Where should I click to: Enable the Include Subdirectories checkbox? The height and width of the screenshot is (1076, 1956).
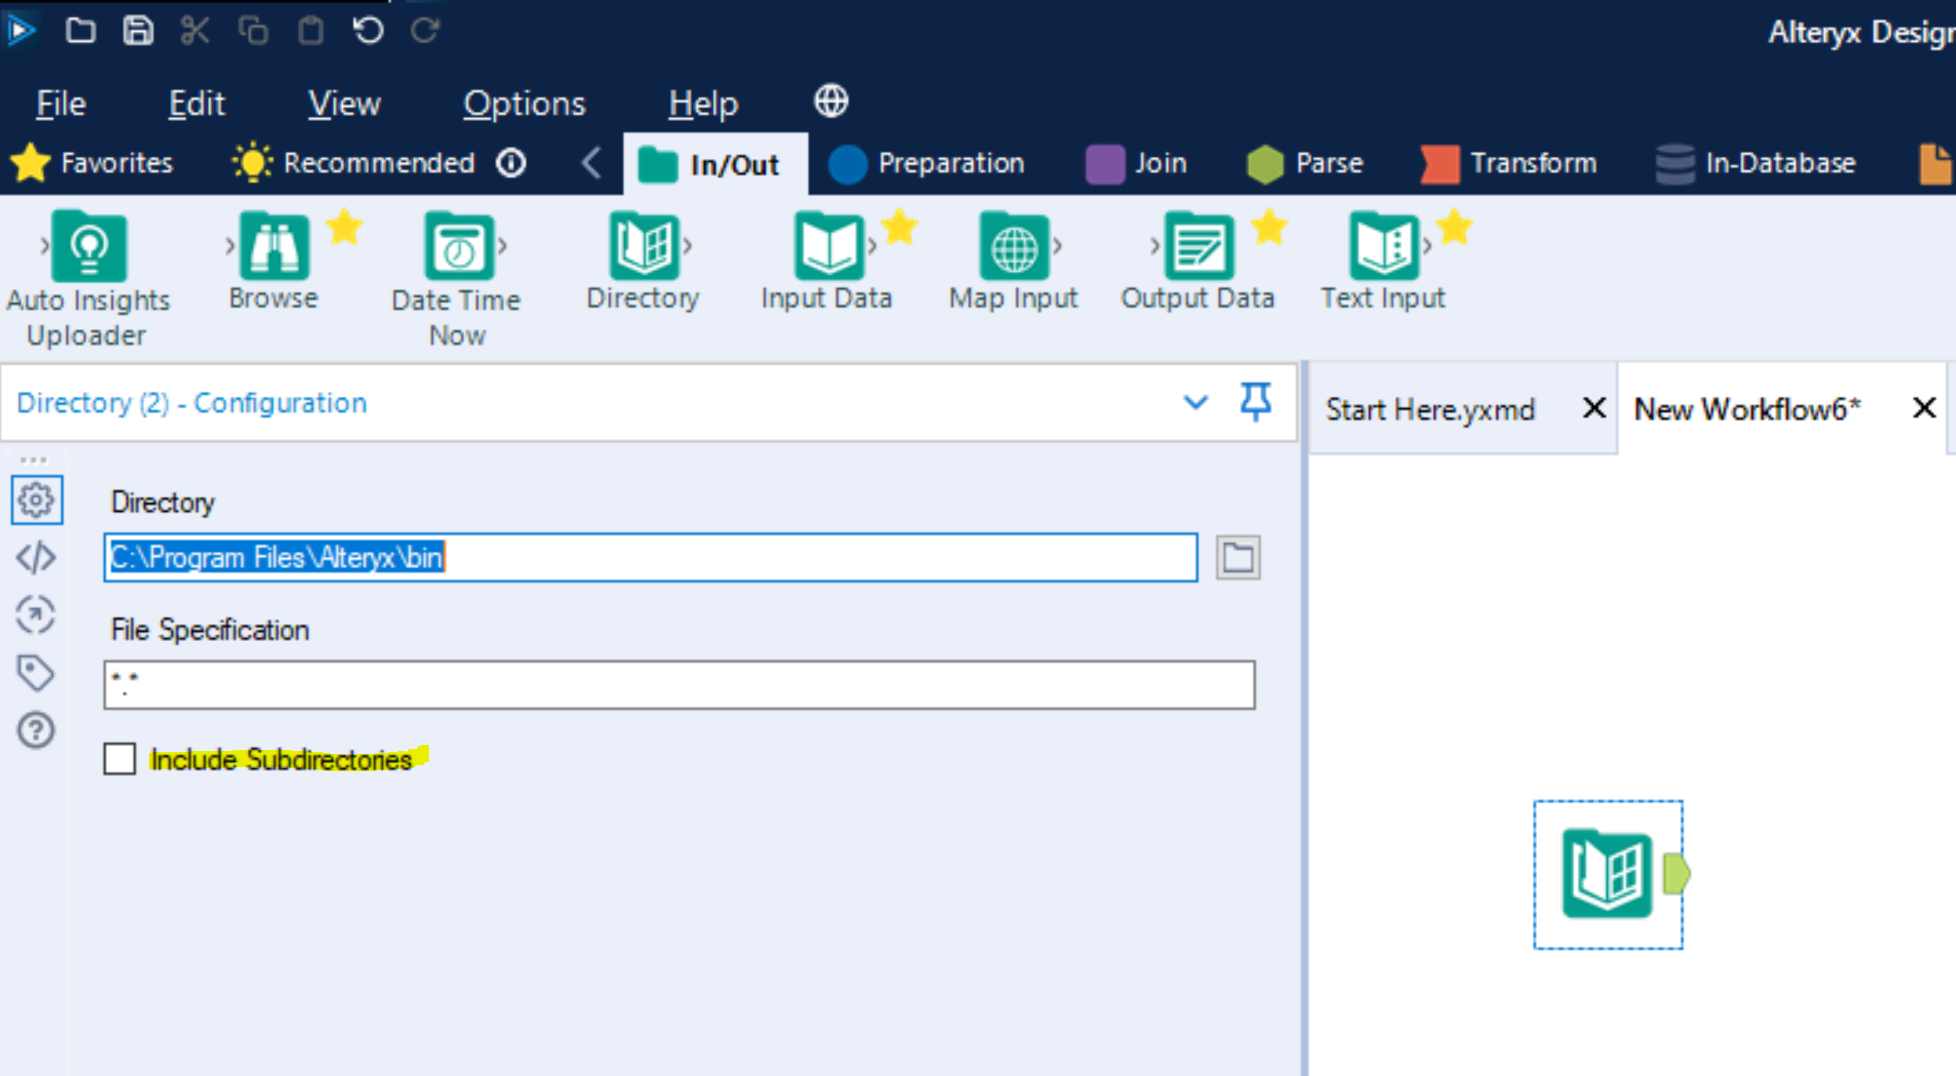tap(119, 759)
